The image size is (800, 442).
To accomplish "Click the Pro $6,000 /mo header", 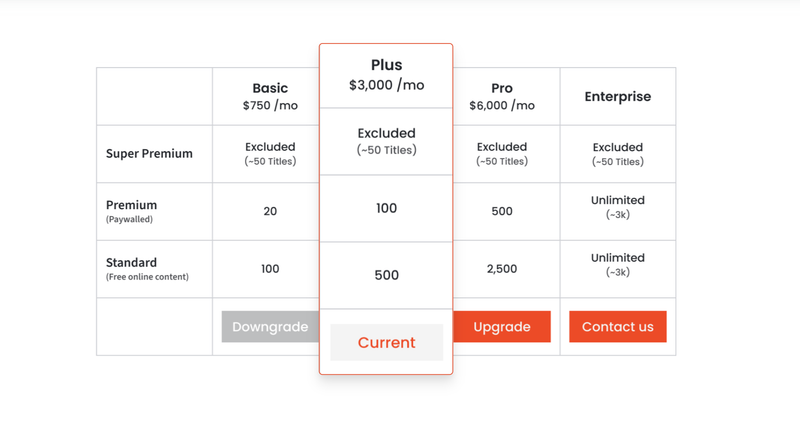I will pyautogui.click(x=502, y=96).
